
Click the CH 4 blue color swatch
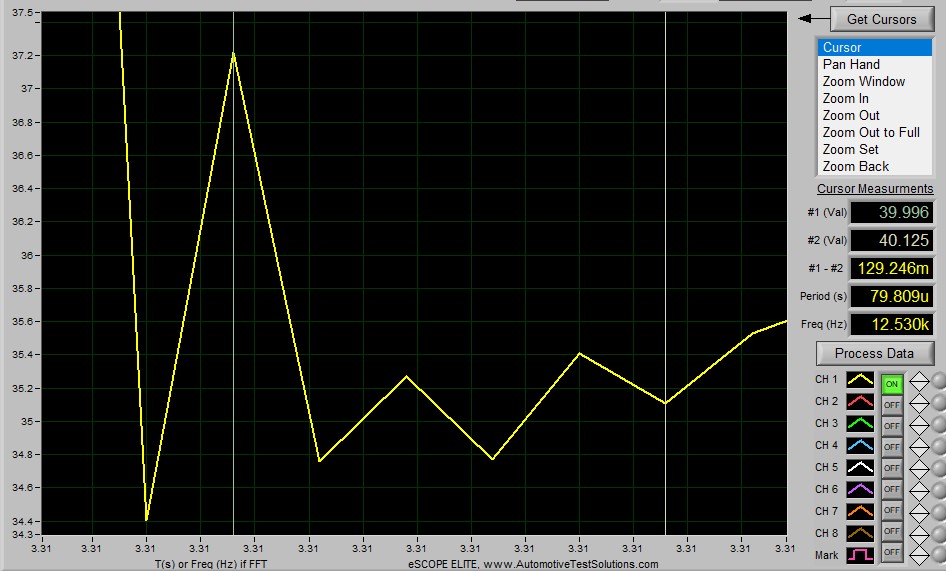860,446
